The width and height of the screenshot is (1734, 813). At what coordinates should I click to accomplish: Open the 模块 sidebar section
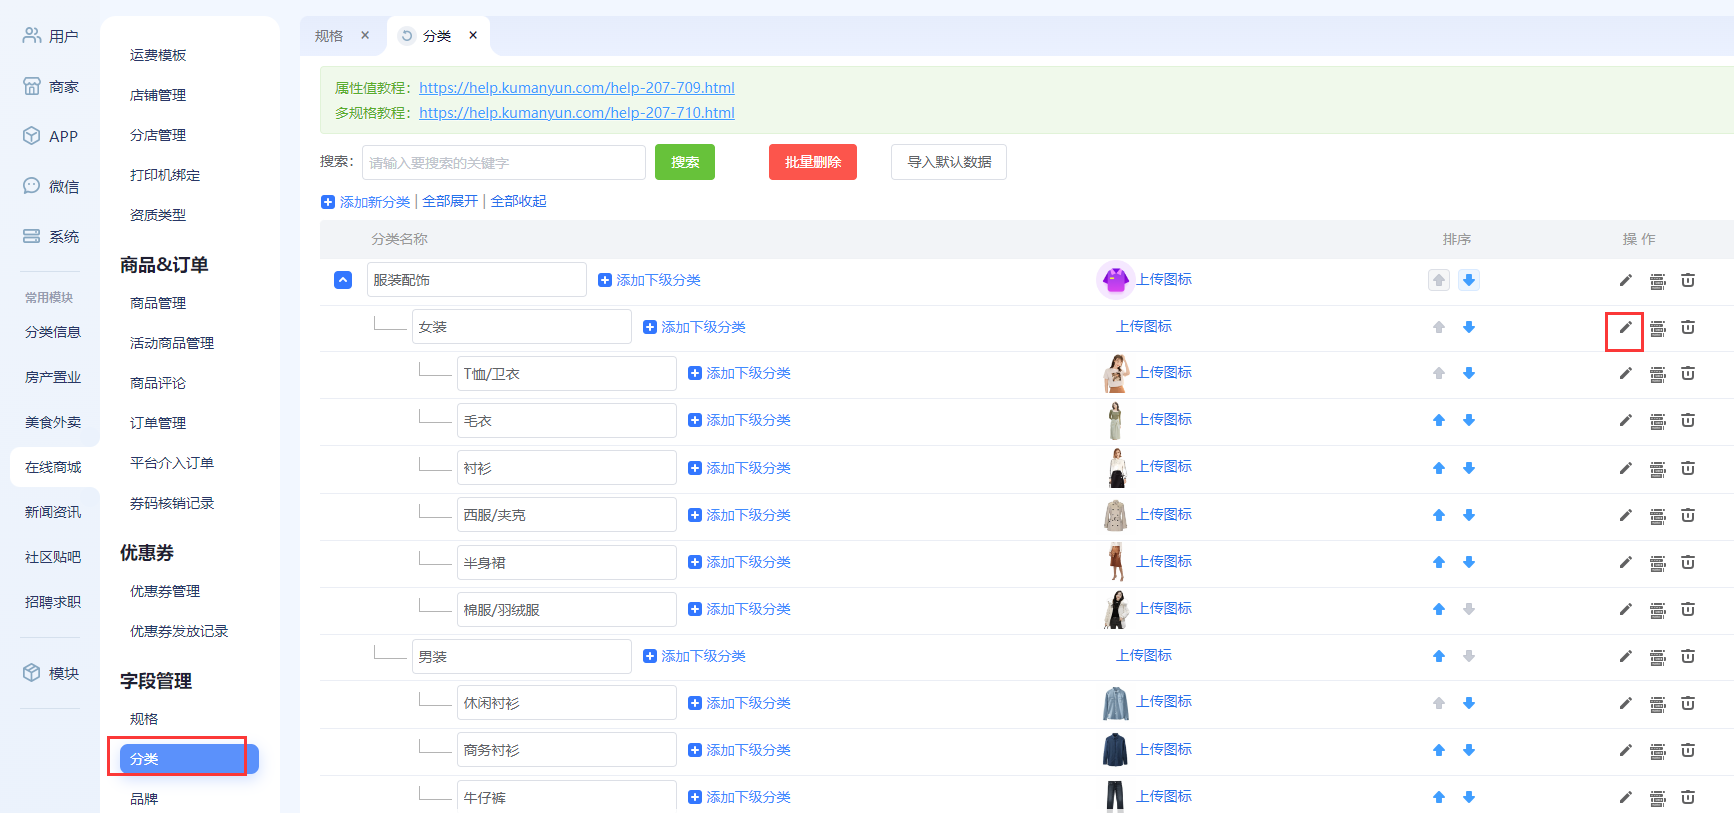pyautogui.click(x=50, y=673)
